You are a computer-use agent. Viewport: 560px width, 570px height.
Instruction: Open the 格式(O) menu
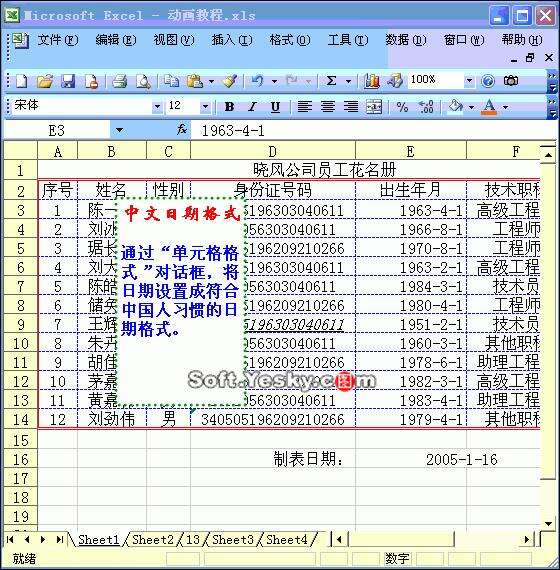coord(290,40)
